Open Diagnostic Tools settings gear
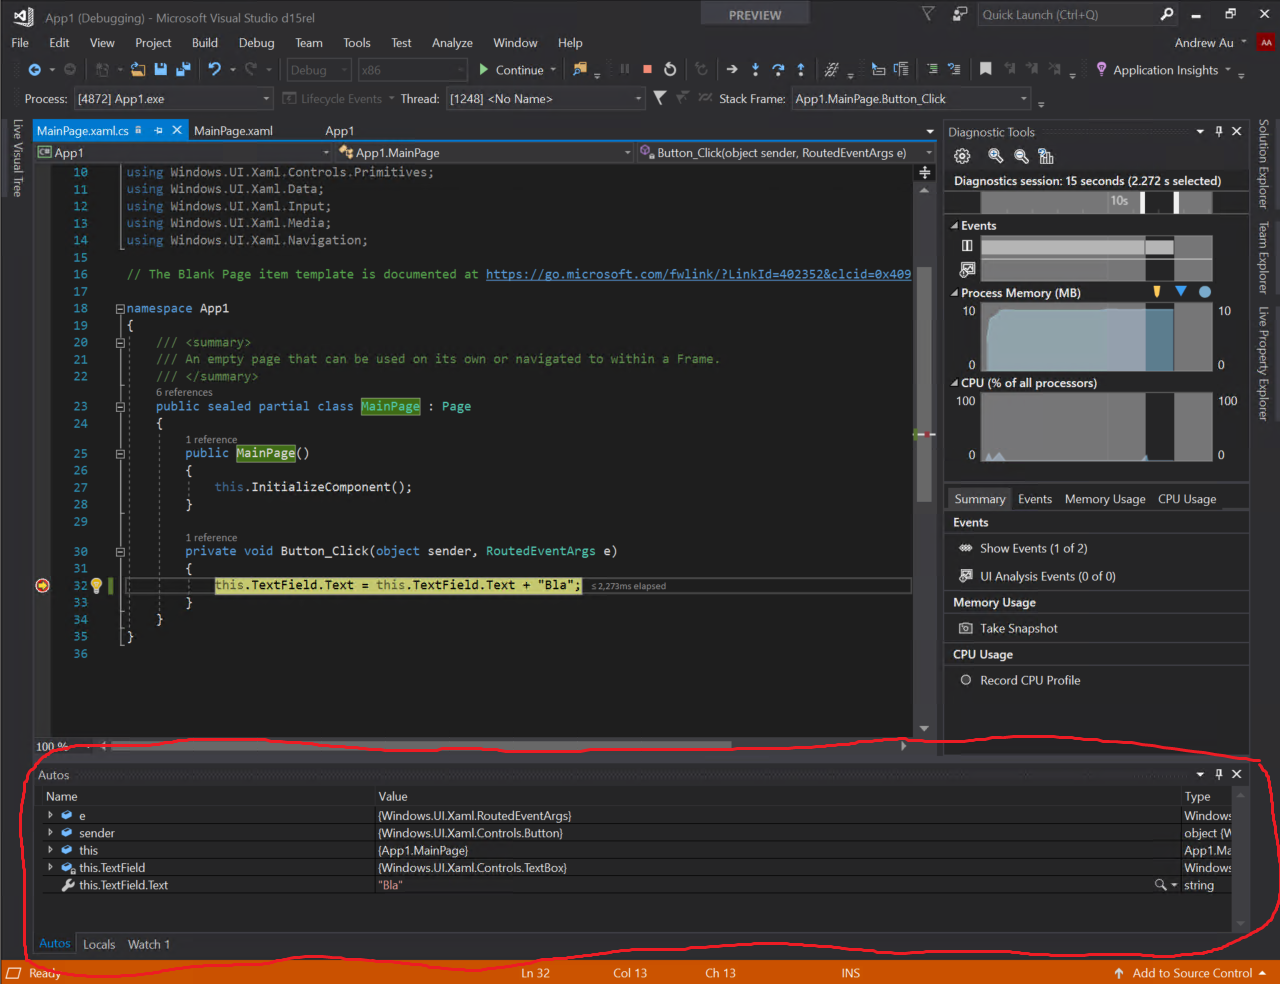 [x=962, y=156]
